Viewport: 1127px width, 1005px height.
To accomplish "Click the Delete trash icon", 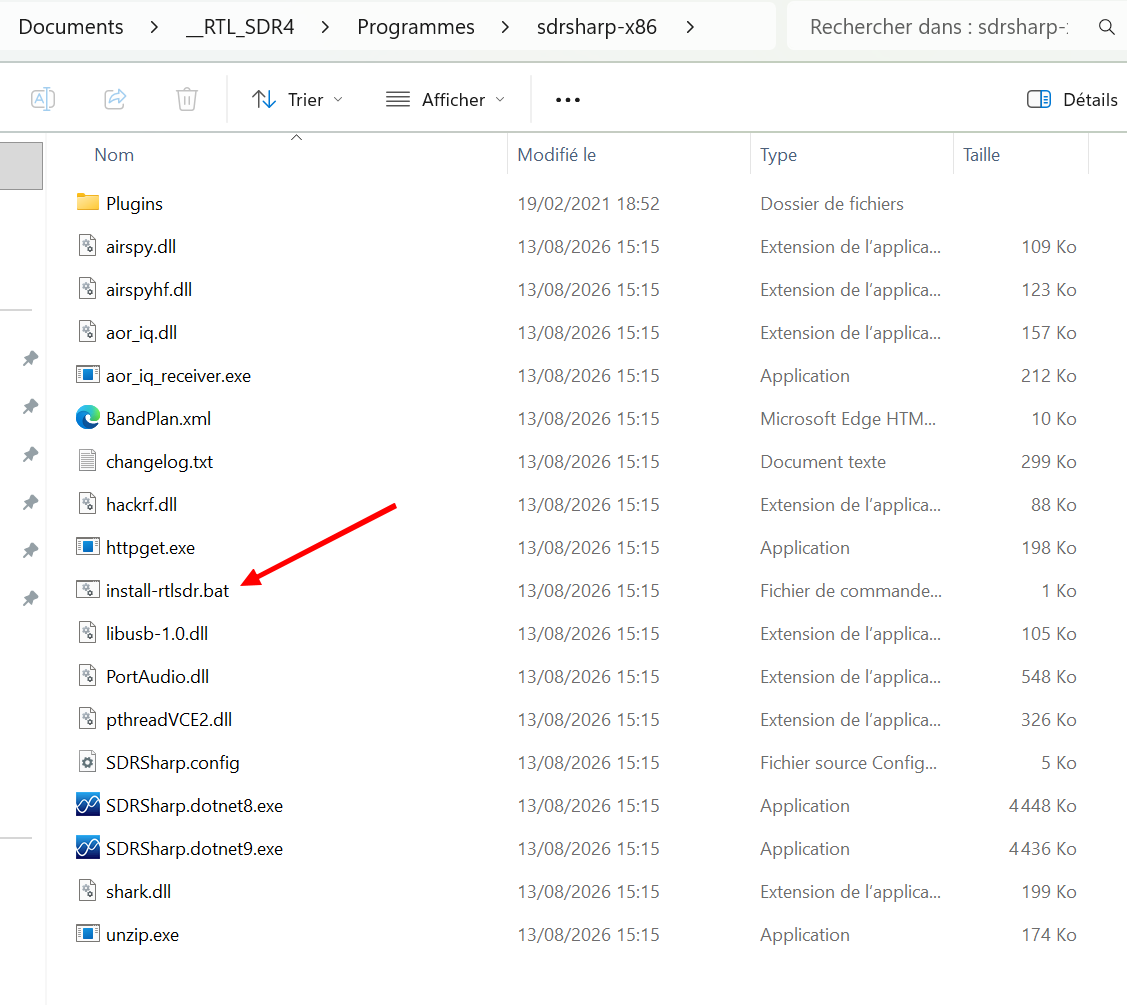I will [187, 99].
